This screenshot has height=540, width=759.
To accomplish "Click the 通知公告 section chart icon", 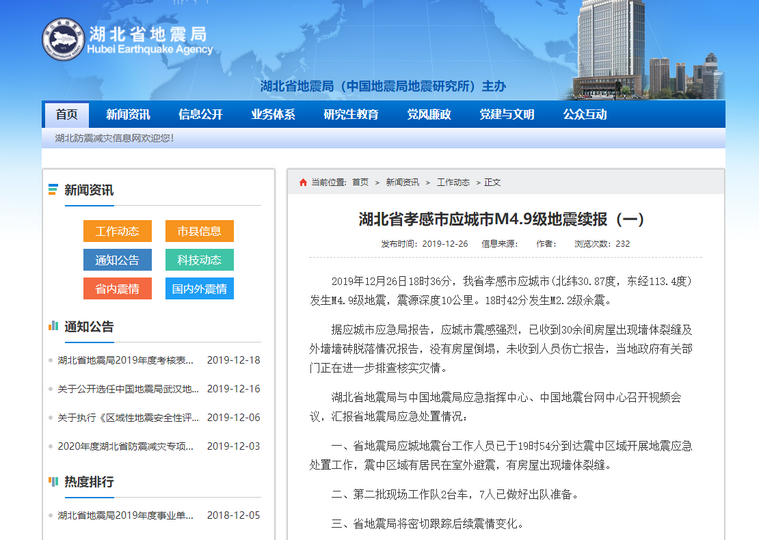I will click(x=53, y=326).
